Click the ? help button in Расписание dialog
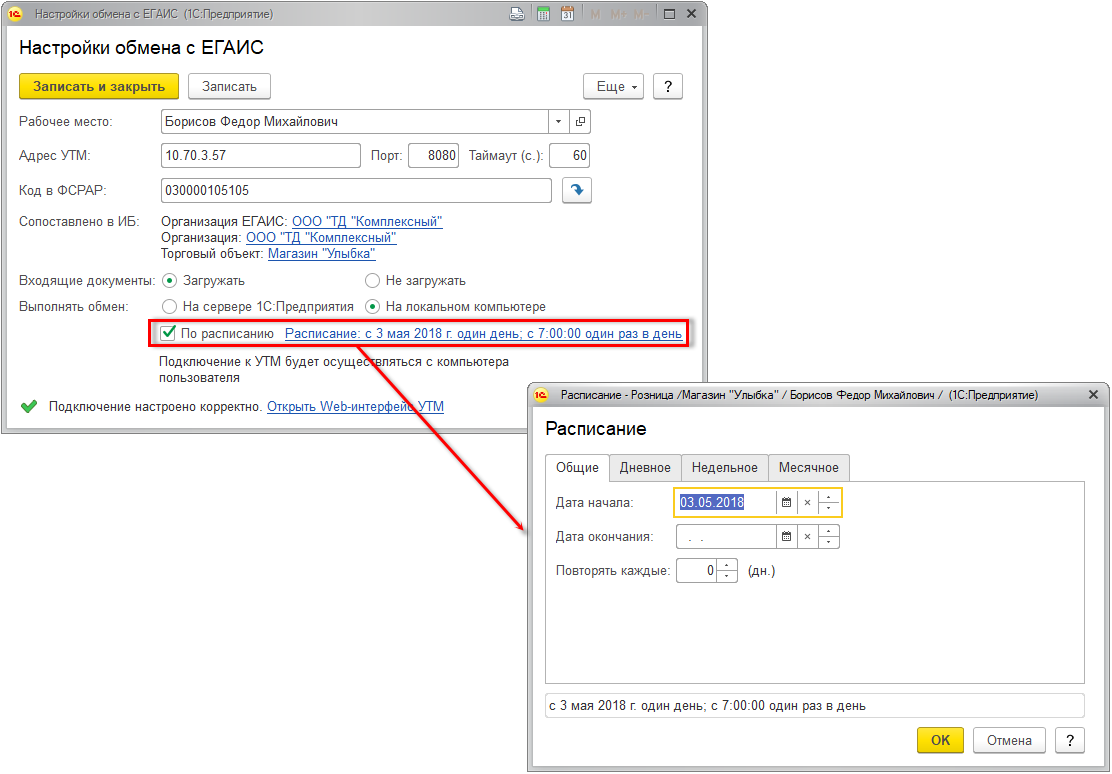 click(1070, 740)
